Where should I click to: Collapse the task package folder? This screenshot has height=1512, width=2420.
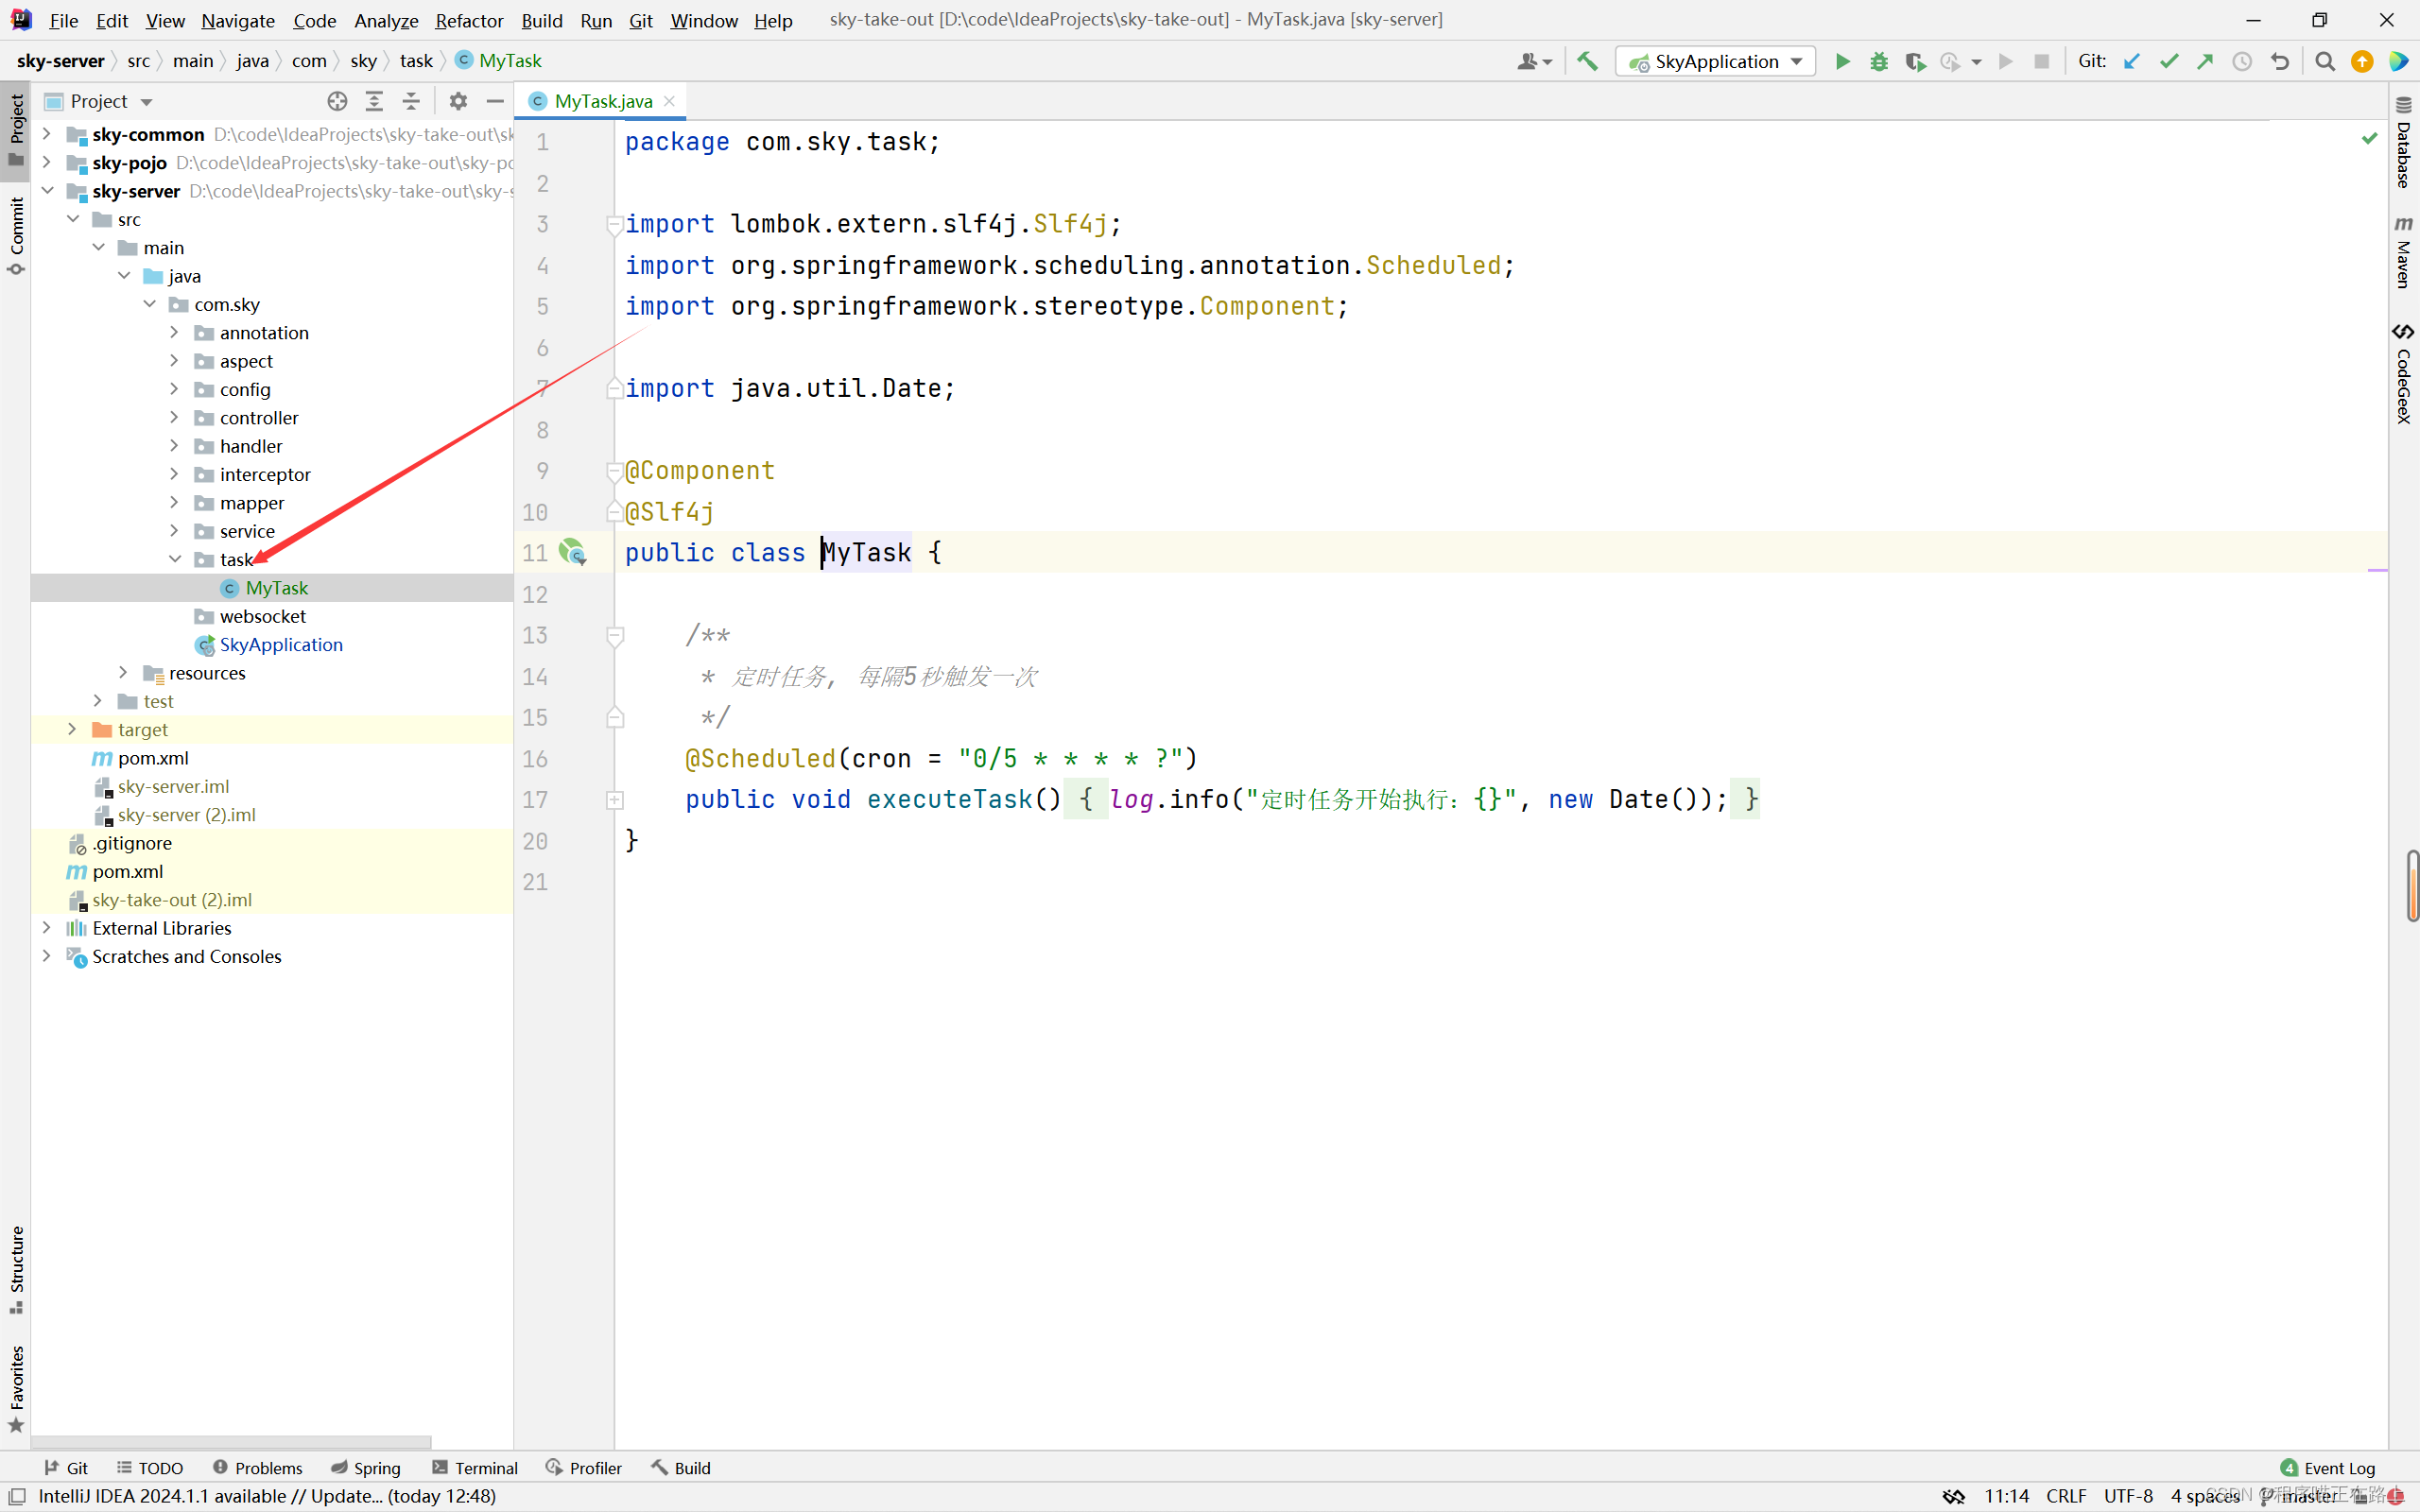coord(174,559)
